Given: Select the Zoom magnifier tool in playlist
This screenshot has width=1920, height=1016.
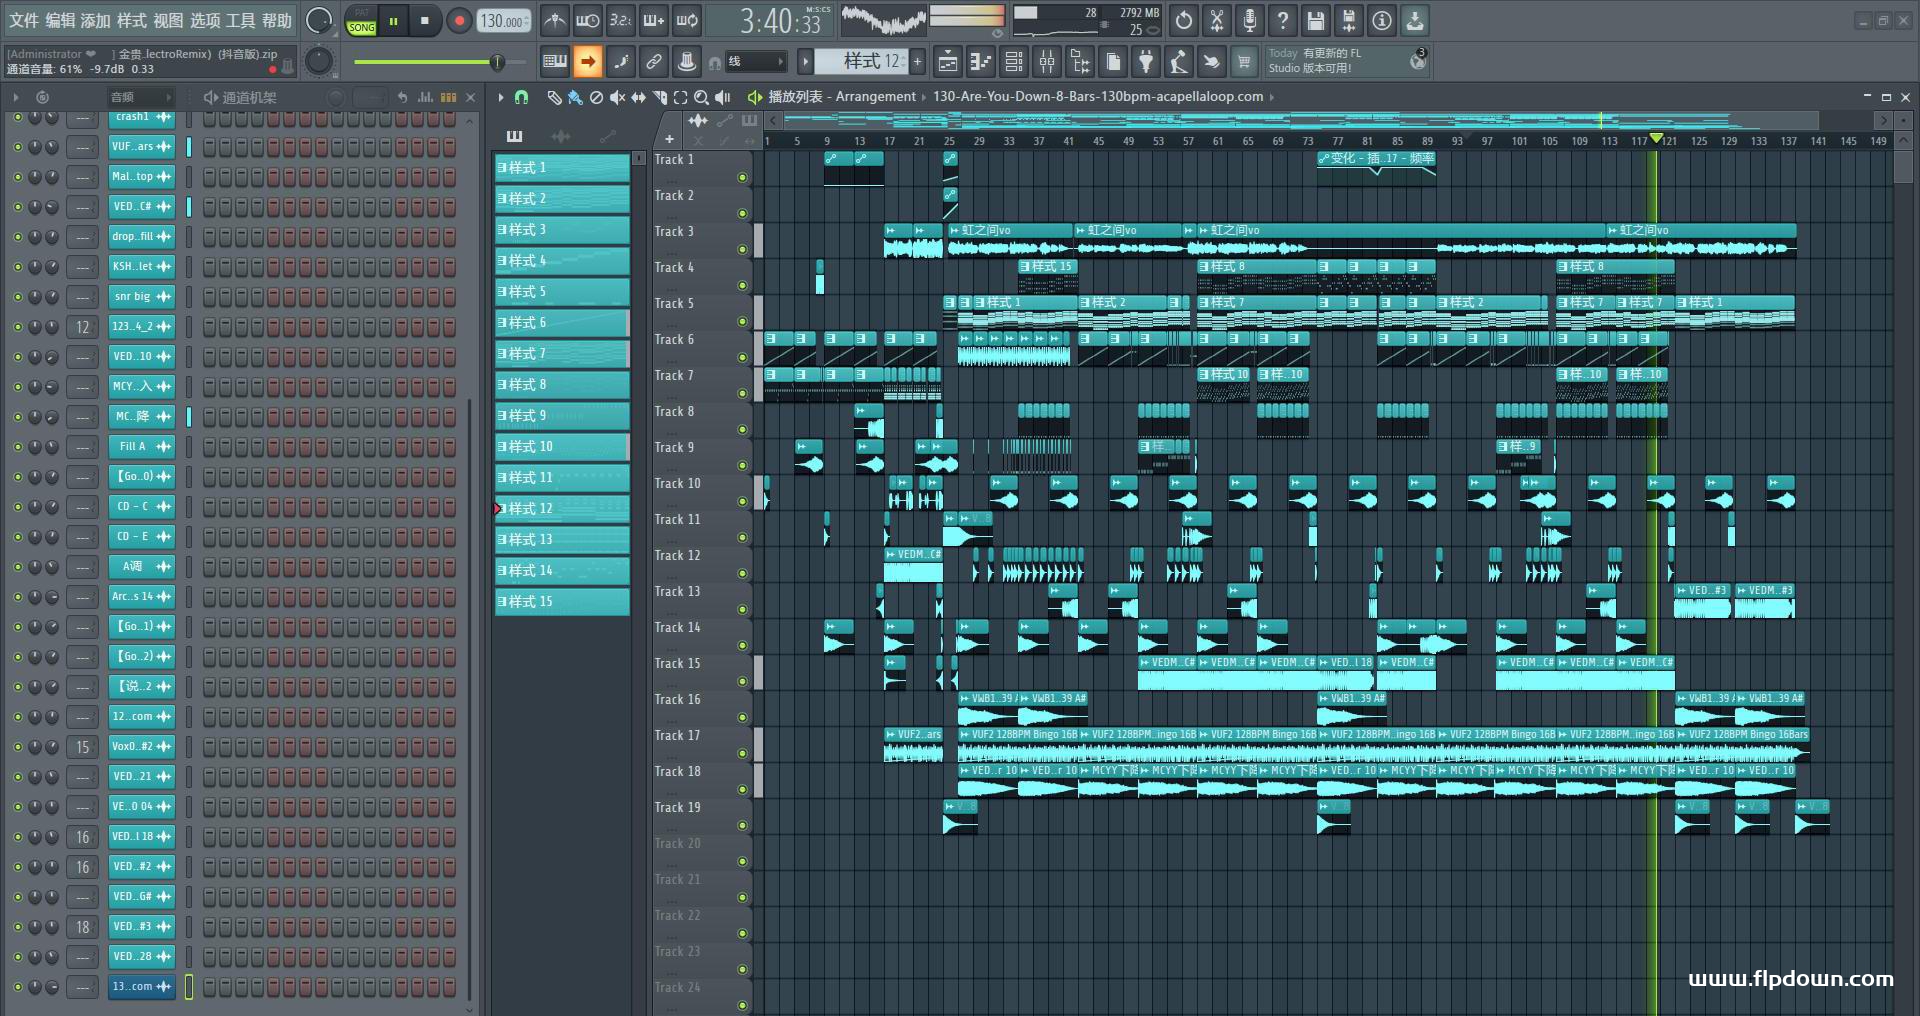Looking at the screenshot, I should pos(701,97).
